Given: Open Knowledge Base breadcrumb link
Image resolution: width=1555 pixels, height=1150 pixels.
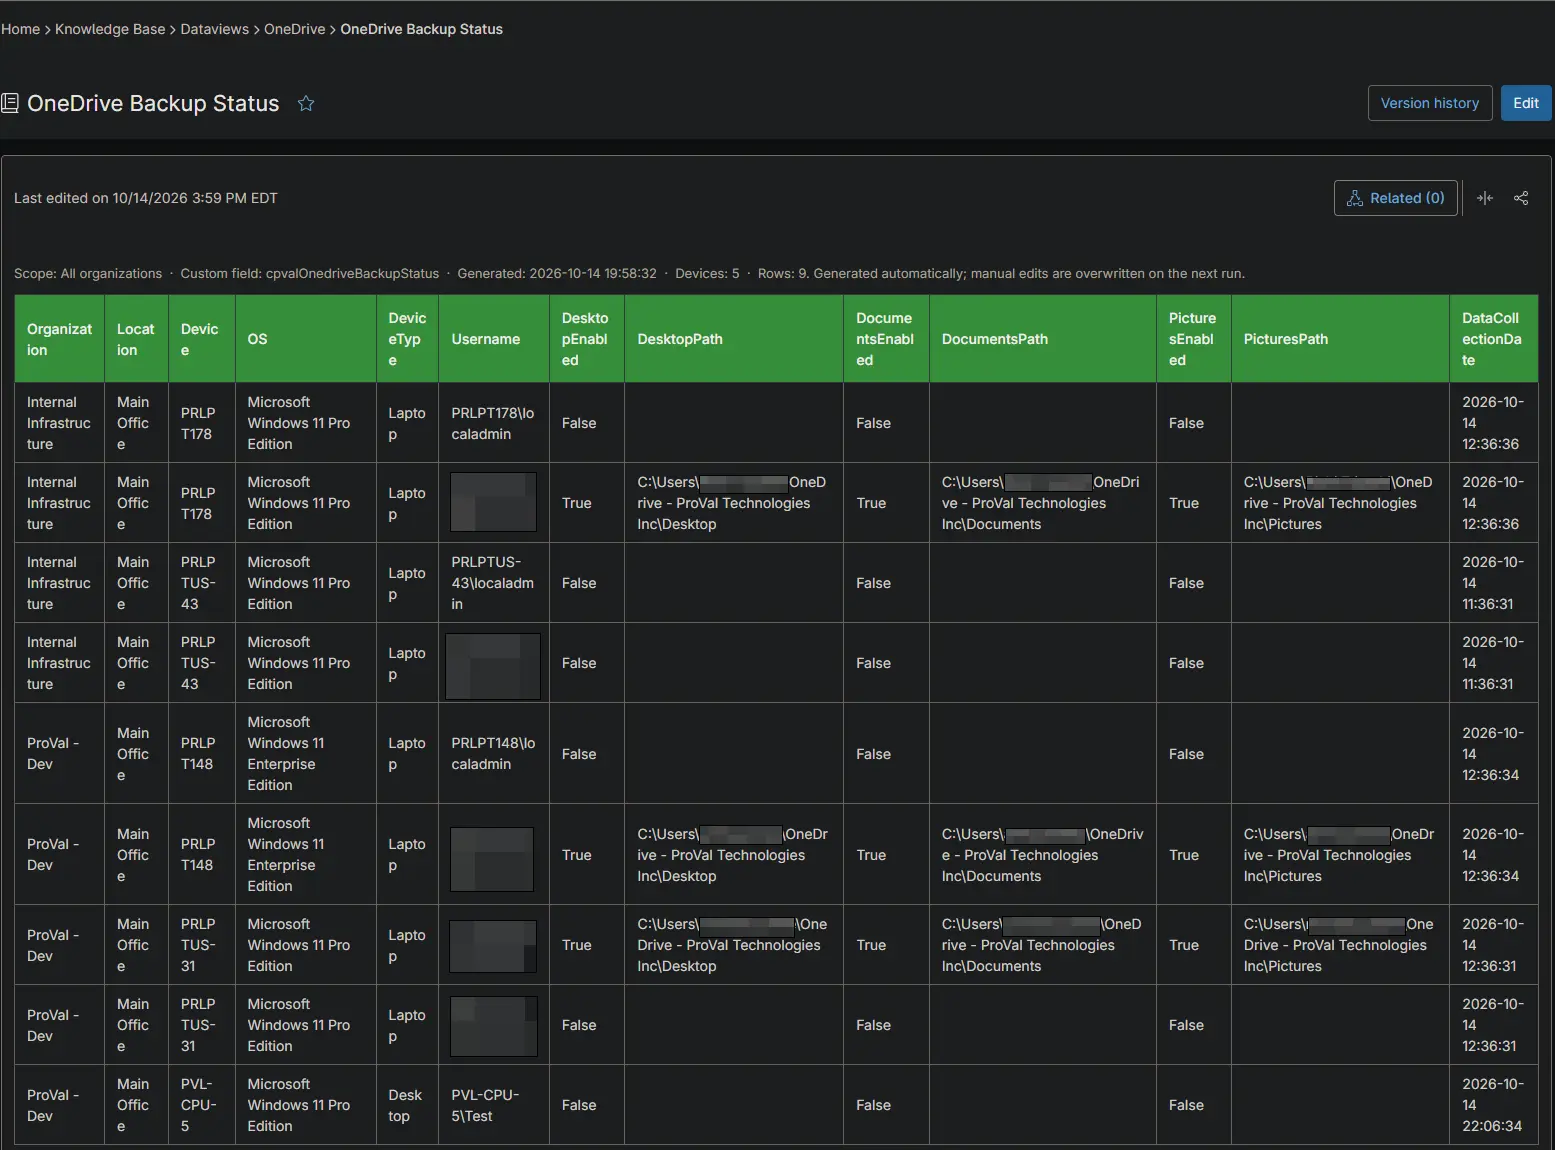Looking at the screenshot, I should [x=110, y=29].
